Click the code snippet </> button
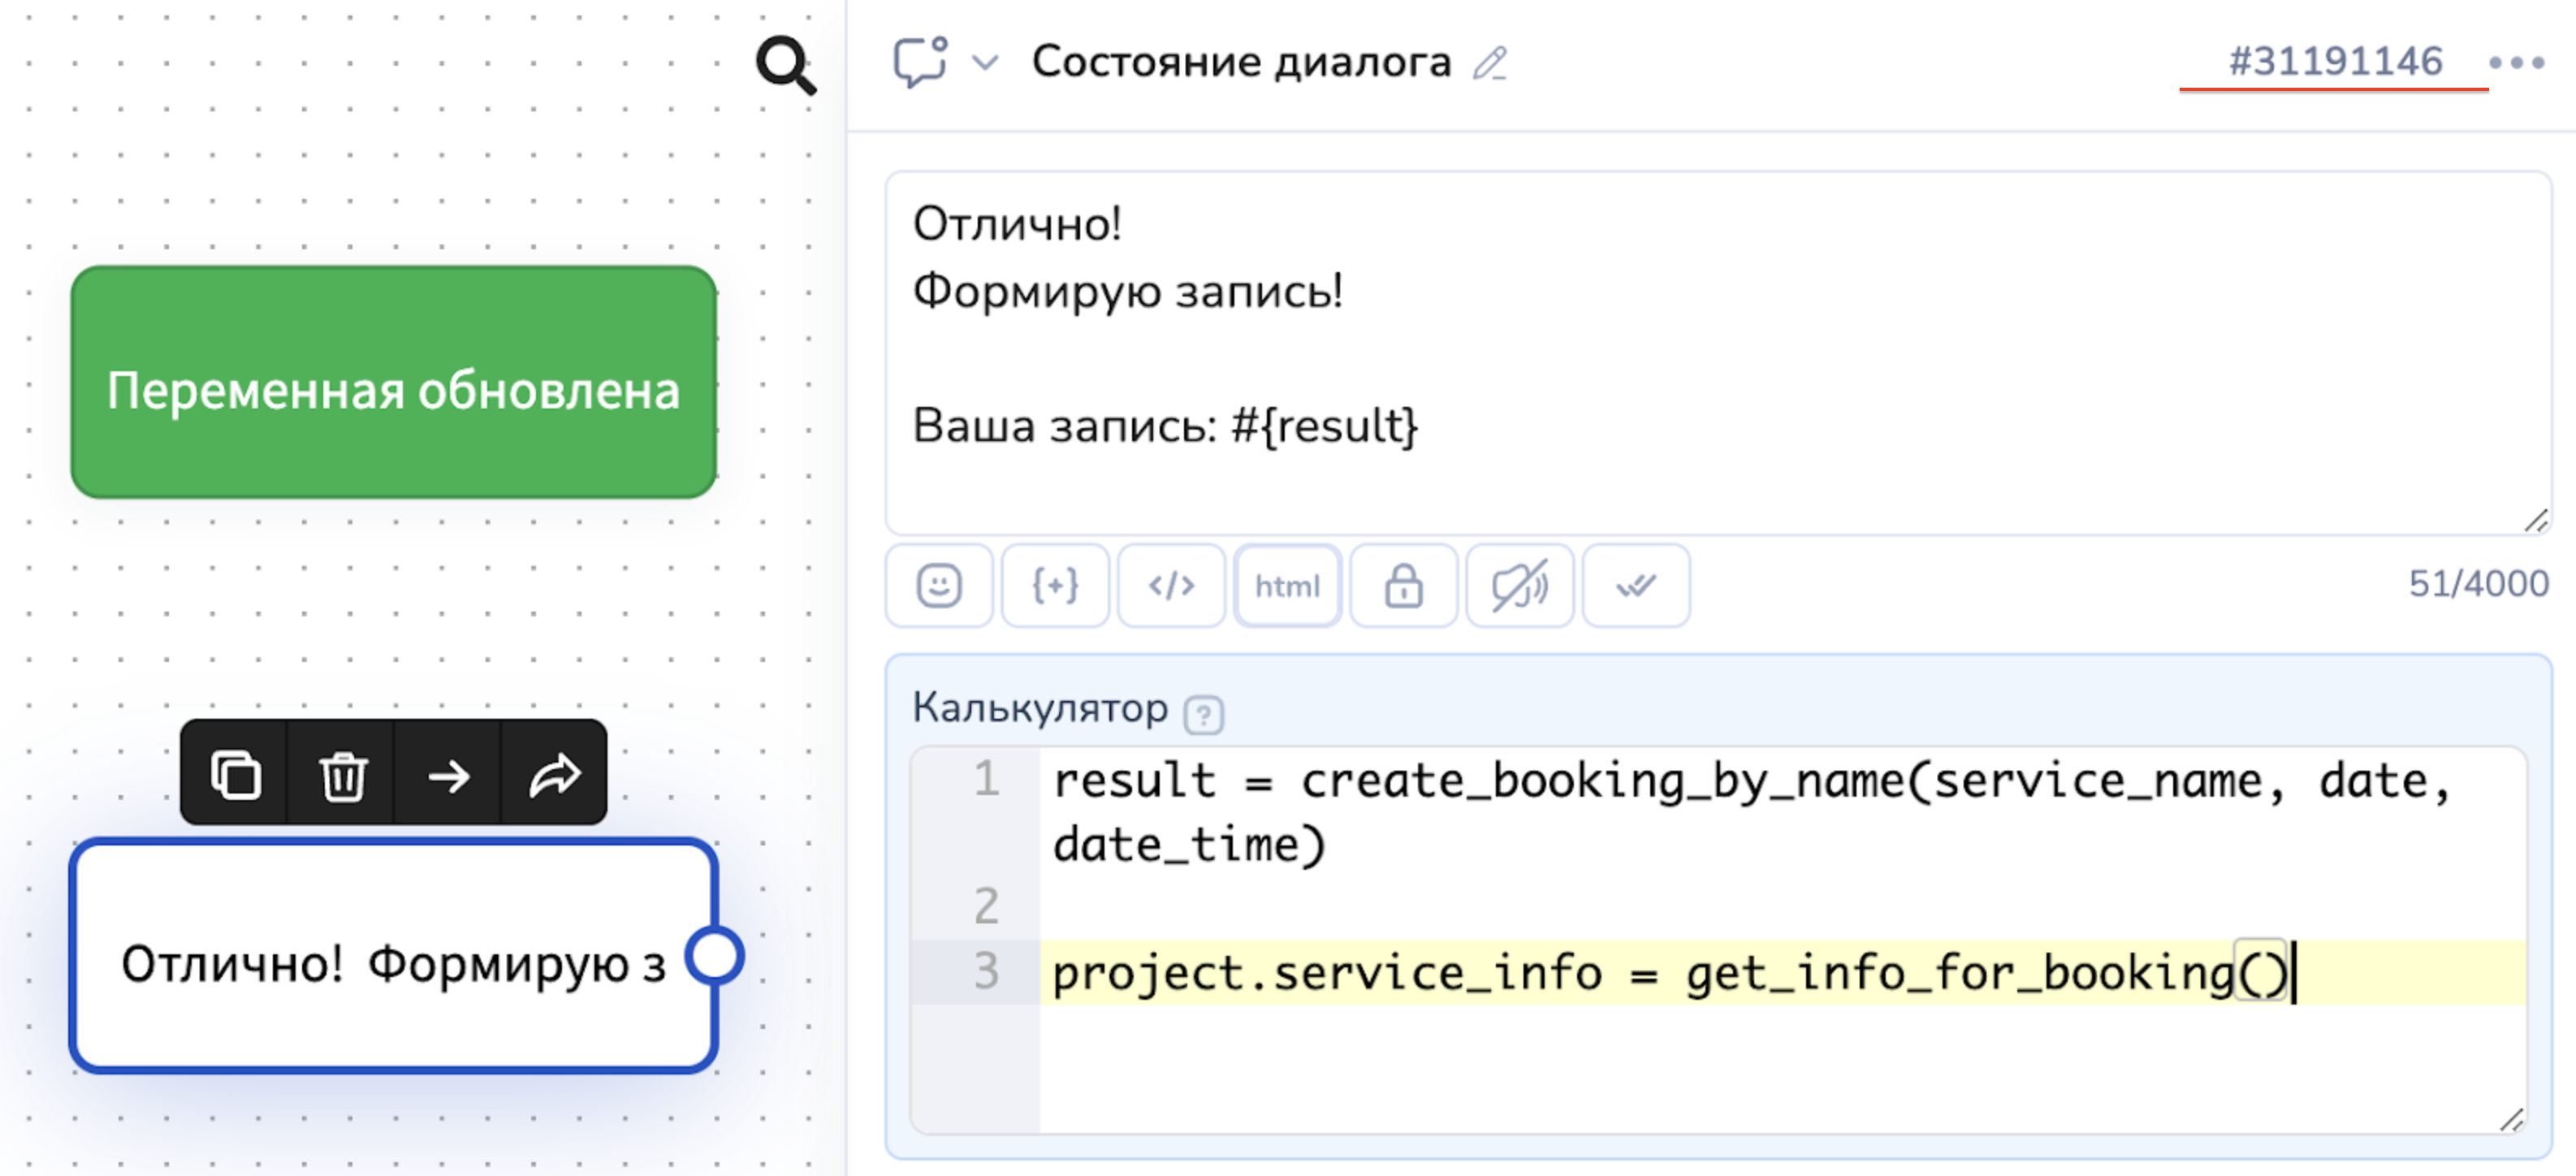Image resolution: width=2576 pixels, height=1176 pixels. coord(1171,586)
